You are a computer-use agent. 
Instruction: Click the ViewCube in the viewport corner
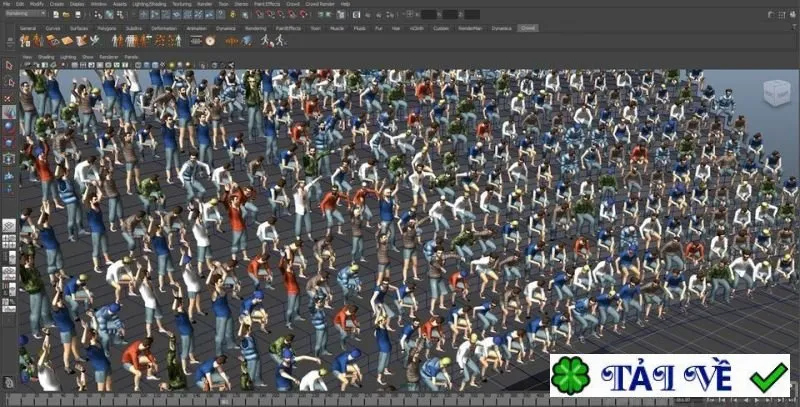(777, 93)
